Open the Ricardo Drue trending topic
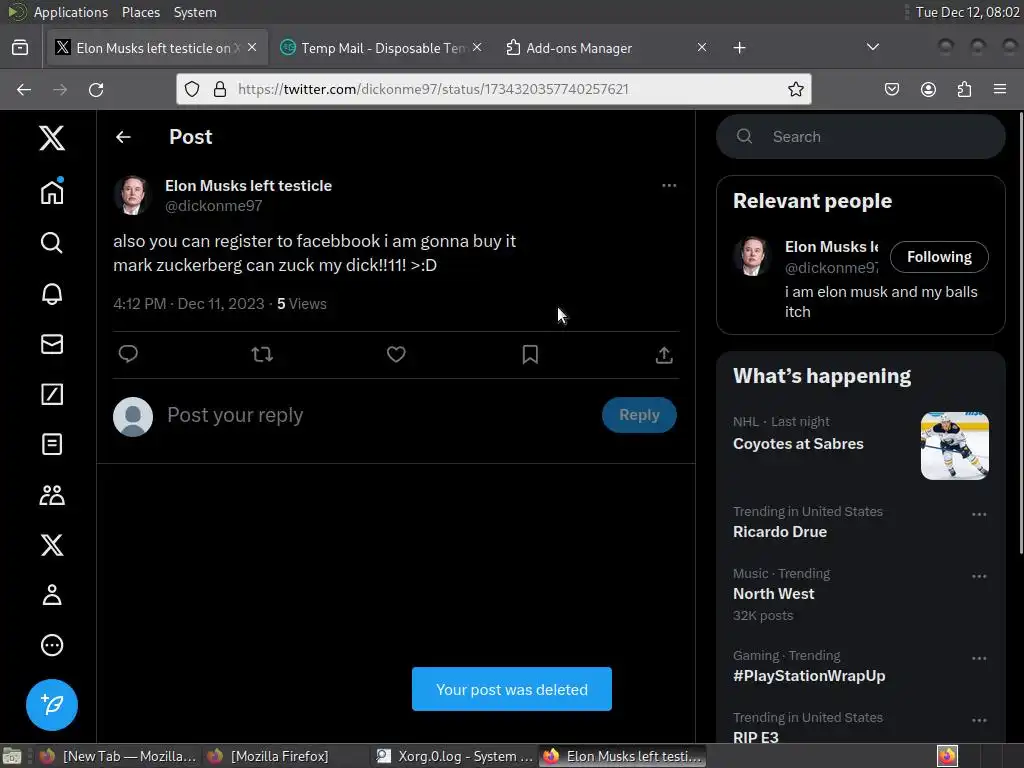Screen dimensions: 1024x768 [x=779, y=532]
